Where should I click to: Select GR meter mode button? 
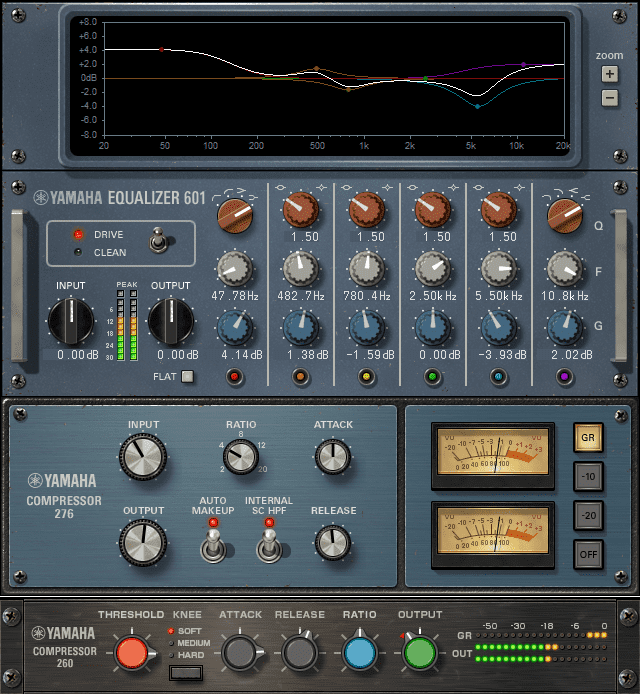(588, 437)
